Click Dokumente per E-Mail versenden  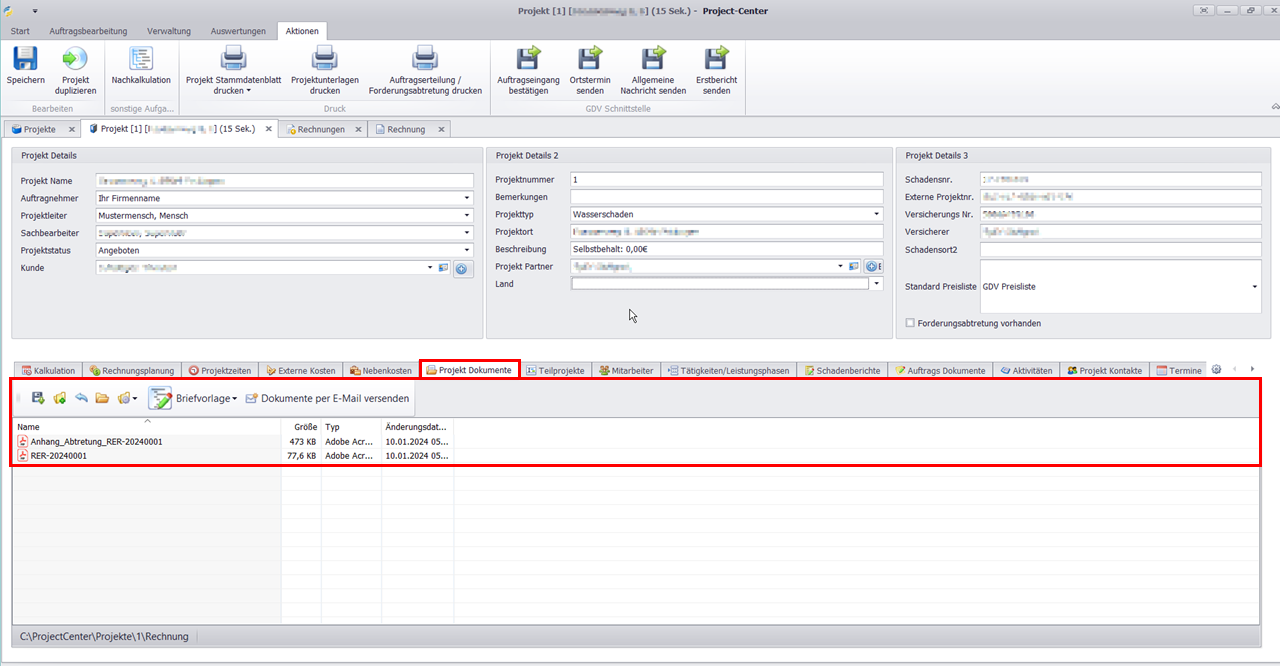[x=327, y=398]
